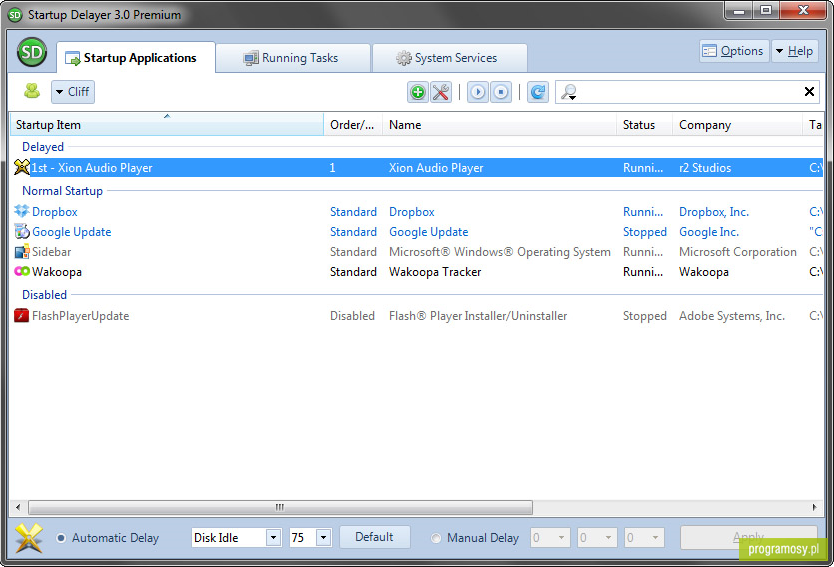Open the Options button
The height and width of the screenshot is (567, 834).
coord(734,51)
